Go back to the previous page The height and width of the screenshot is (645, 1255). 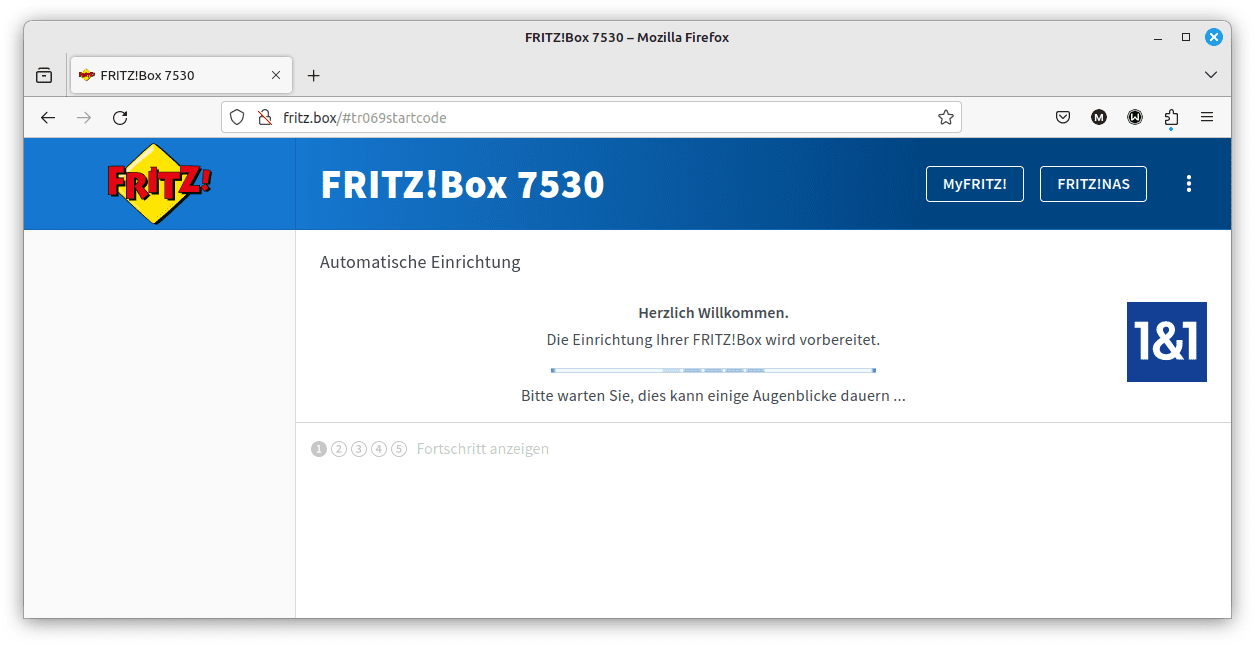(x=48, y=118)
